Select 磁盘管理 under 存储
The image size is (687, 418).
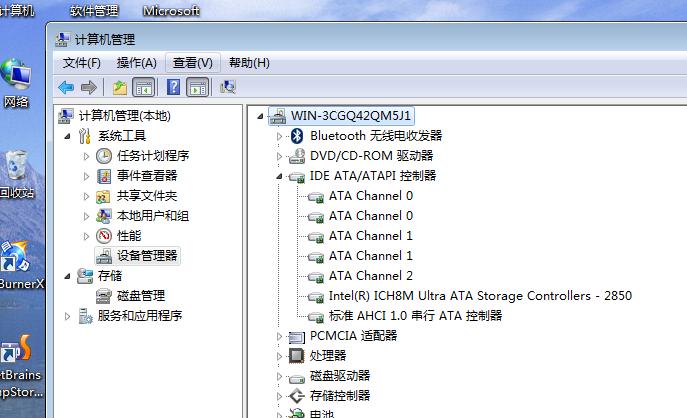140,296
